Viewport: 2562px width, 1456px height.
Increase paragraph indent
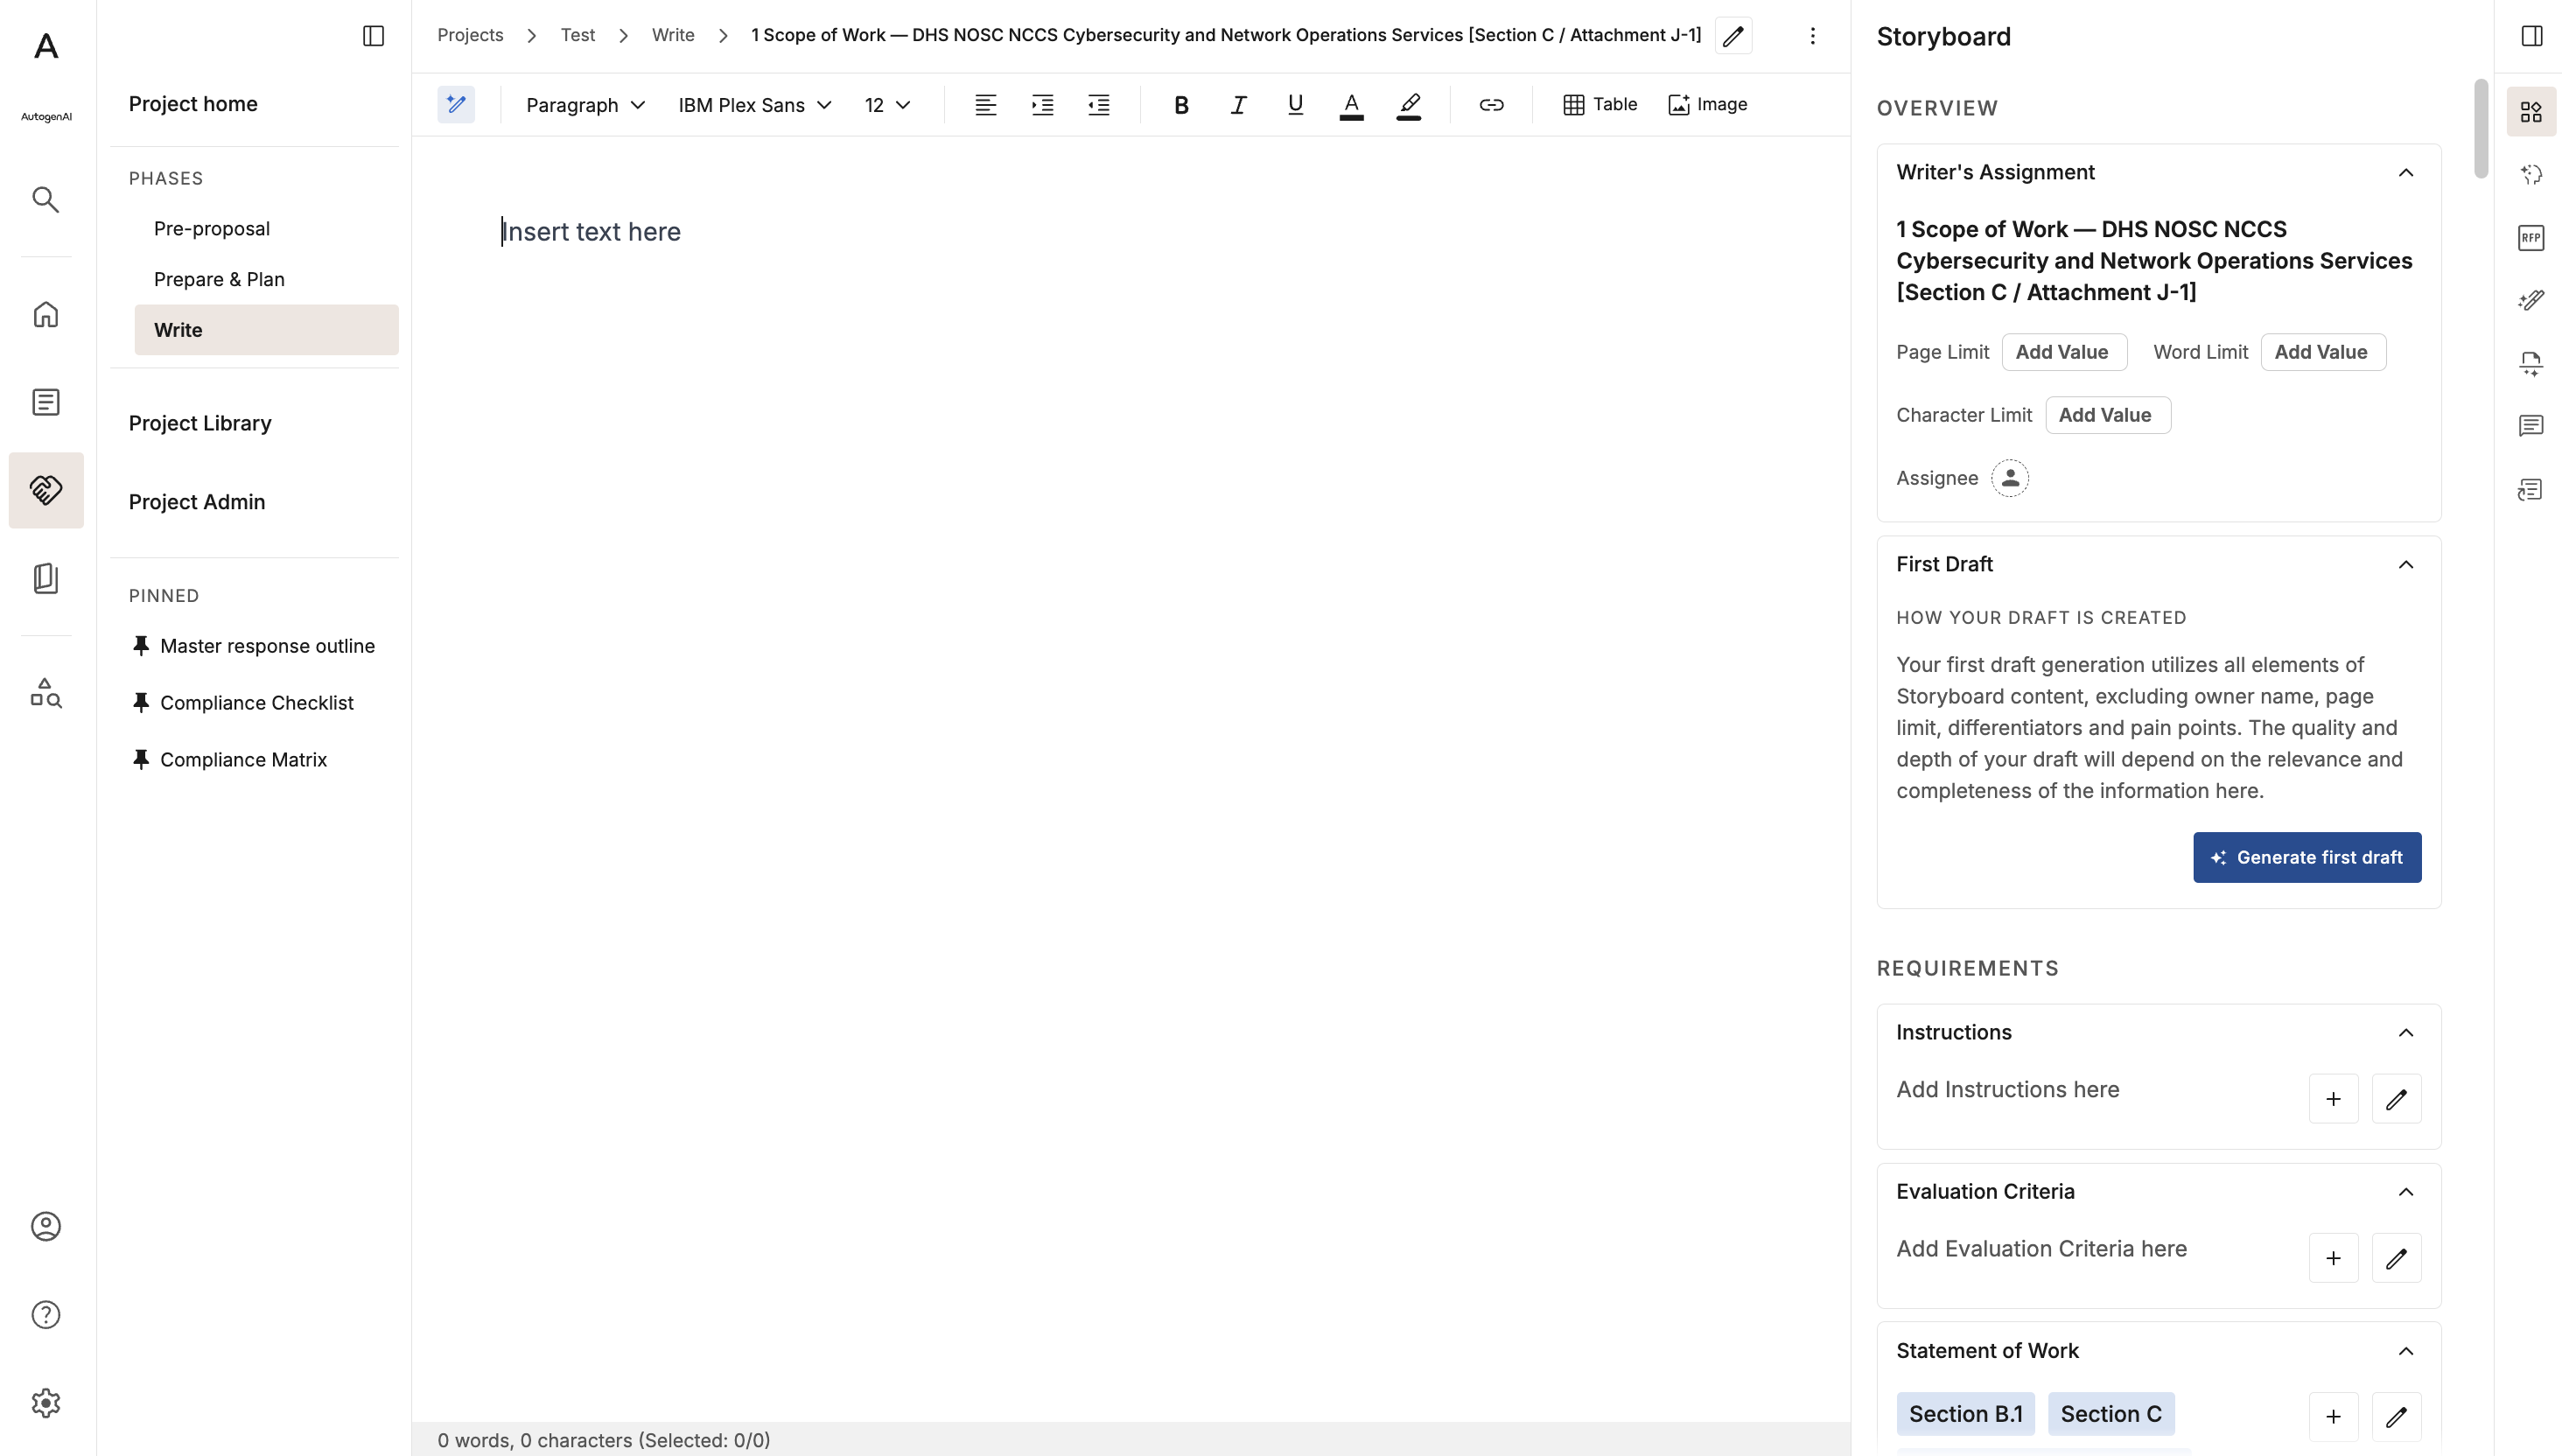1042,104
